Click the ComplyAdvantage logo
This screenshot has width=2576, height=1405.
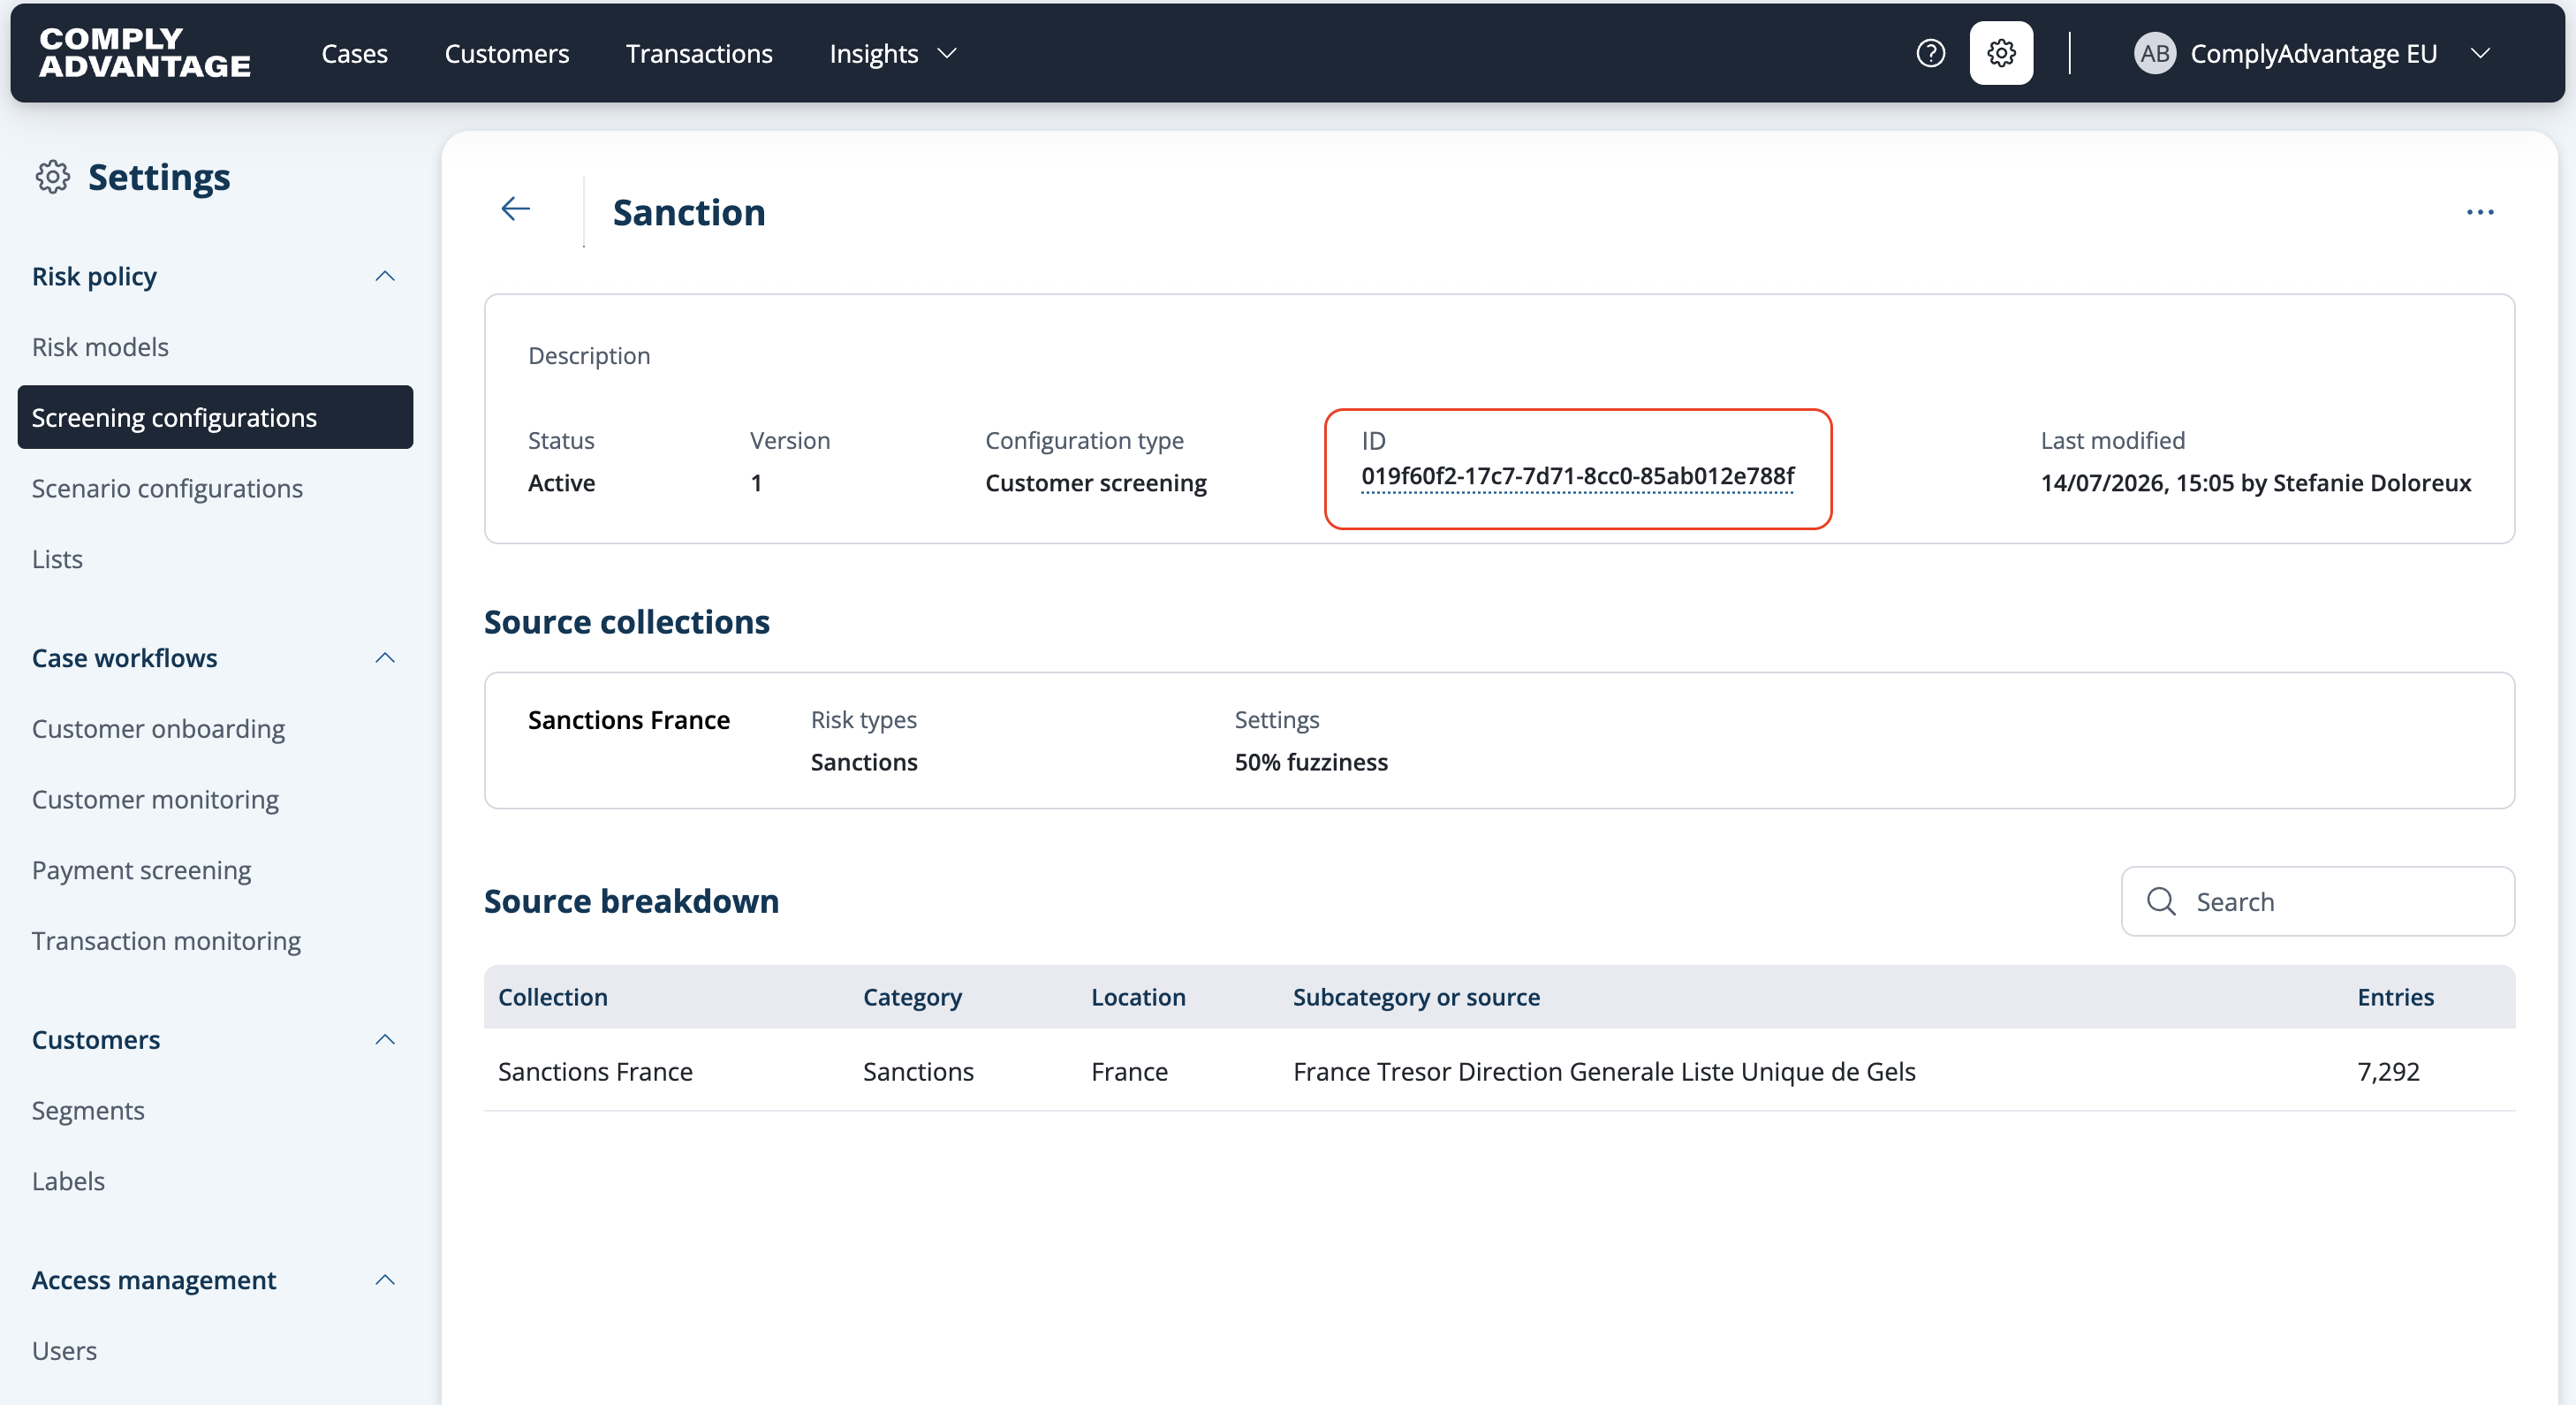pyautogui.click(x=145, y=53)
